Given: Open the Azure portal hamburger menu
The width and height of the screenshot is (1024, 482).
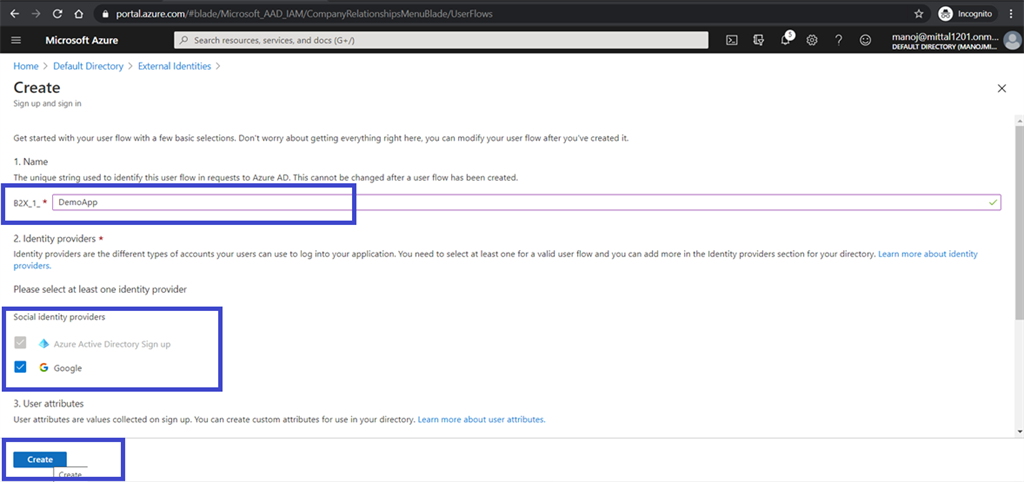Looking at the screenshot, I should pos(16,40).
